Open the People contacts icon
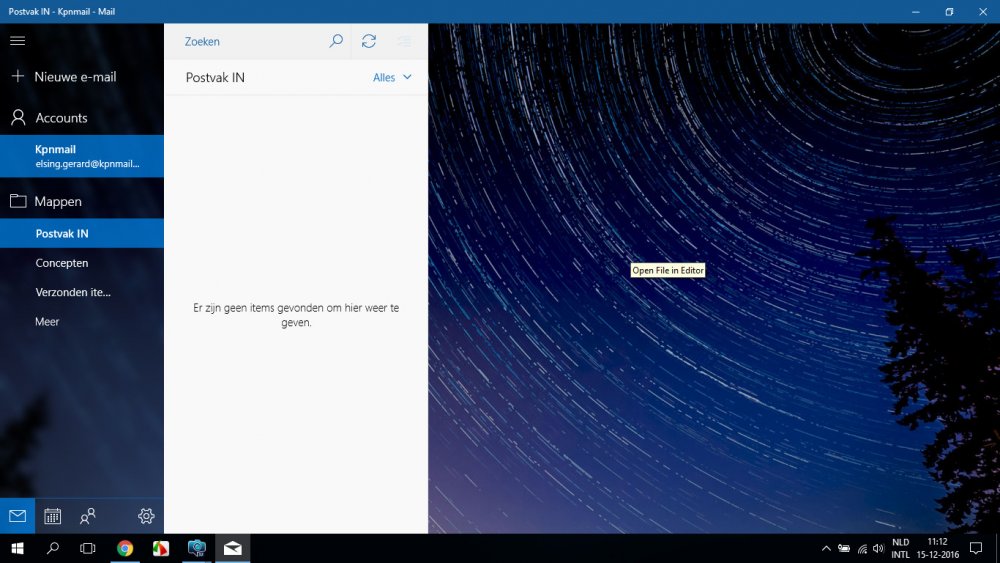 click(x=88, y=516)
